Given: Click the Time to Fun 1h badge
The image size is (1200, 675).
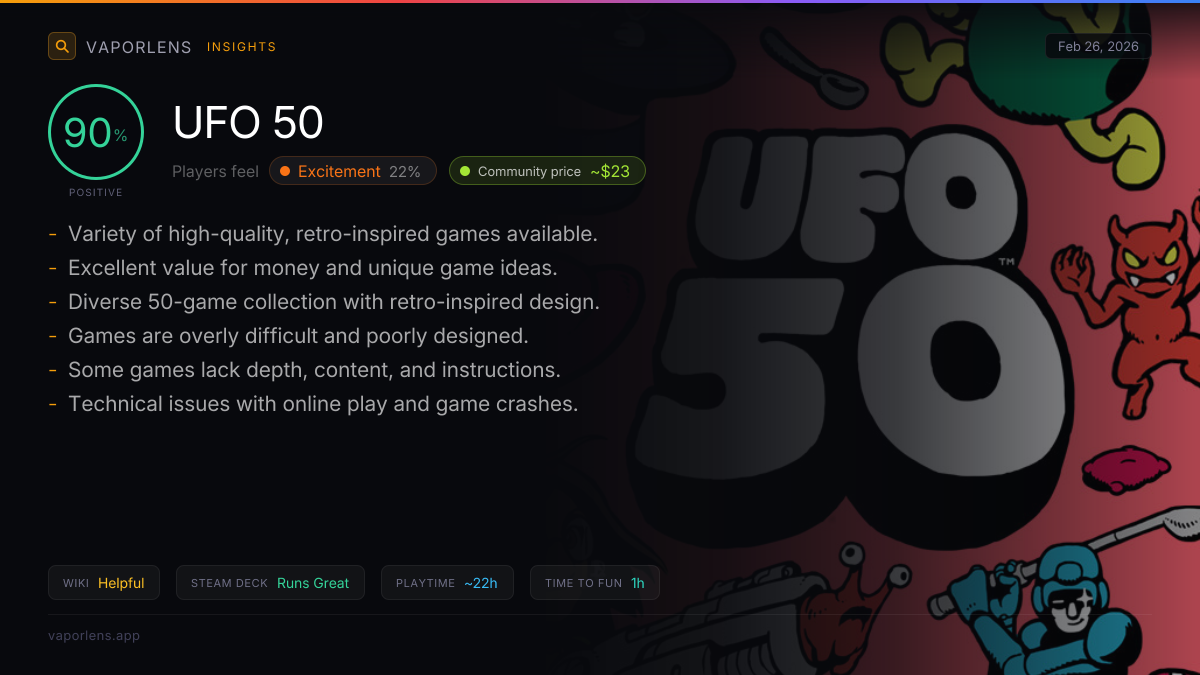Looking at the screenshot, I should click(594, 583).
